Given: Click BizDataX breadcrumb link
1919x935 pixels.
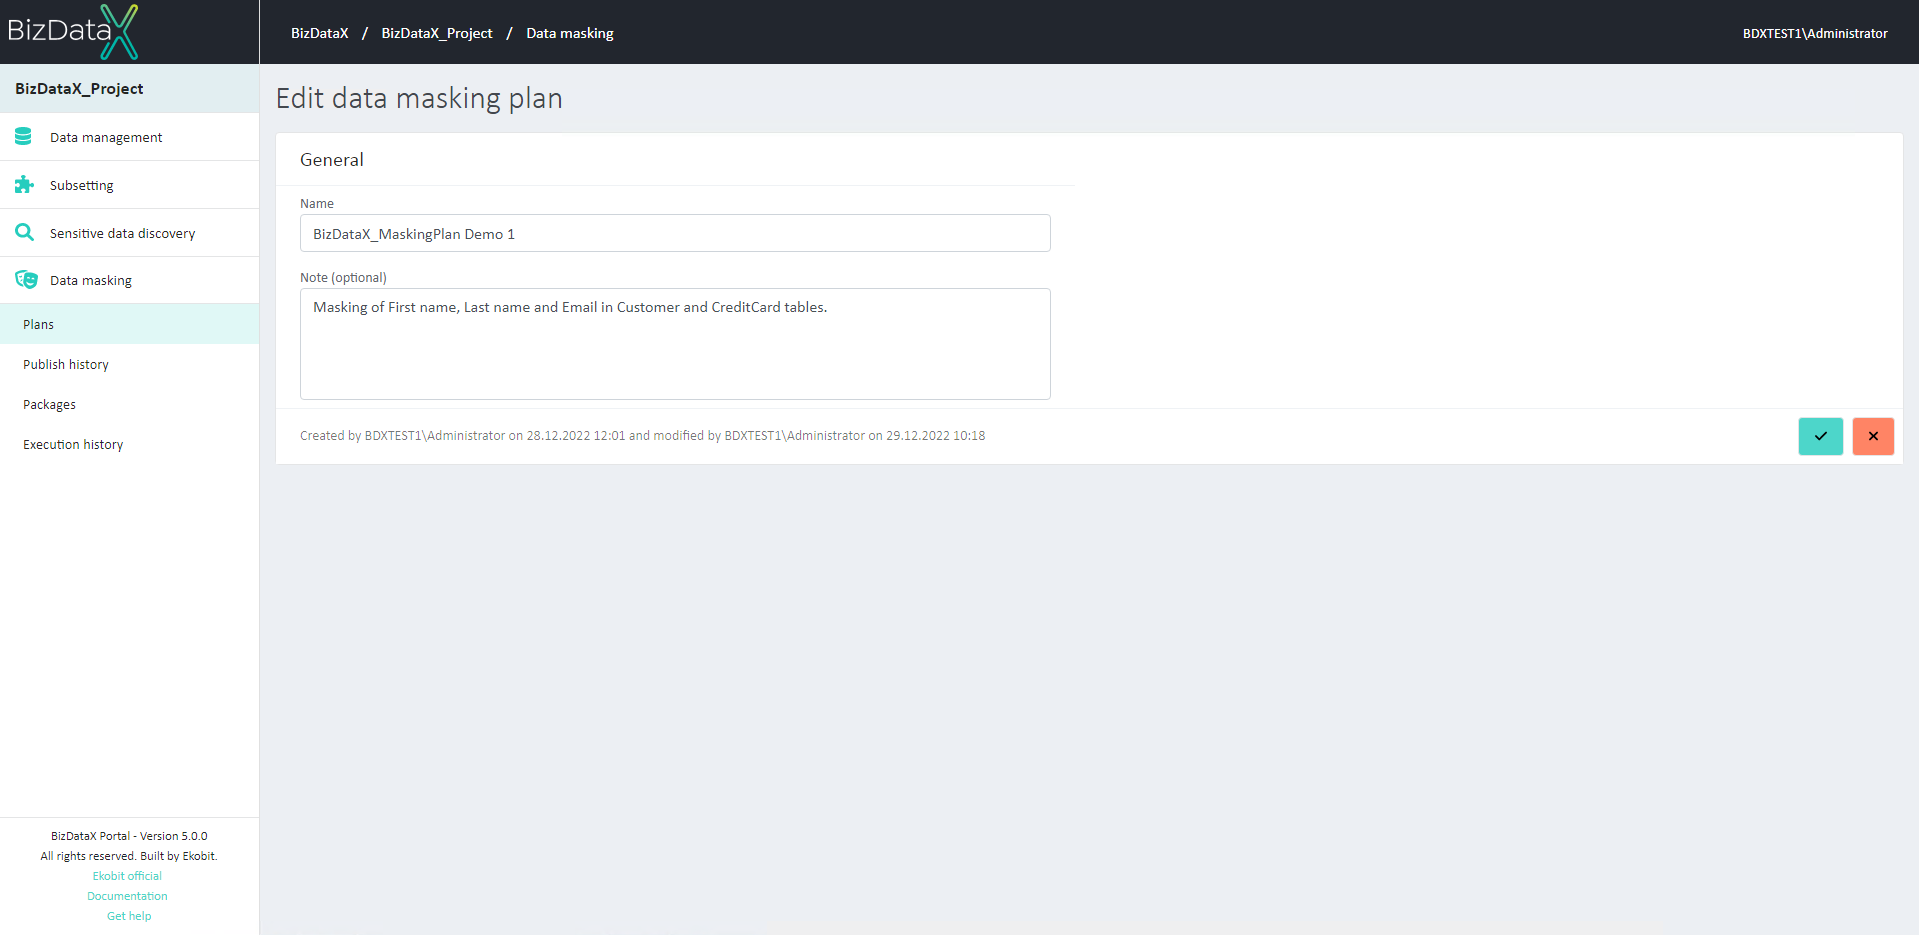Looking at the screenshot, I should tap(320, 33).
